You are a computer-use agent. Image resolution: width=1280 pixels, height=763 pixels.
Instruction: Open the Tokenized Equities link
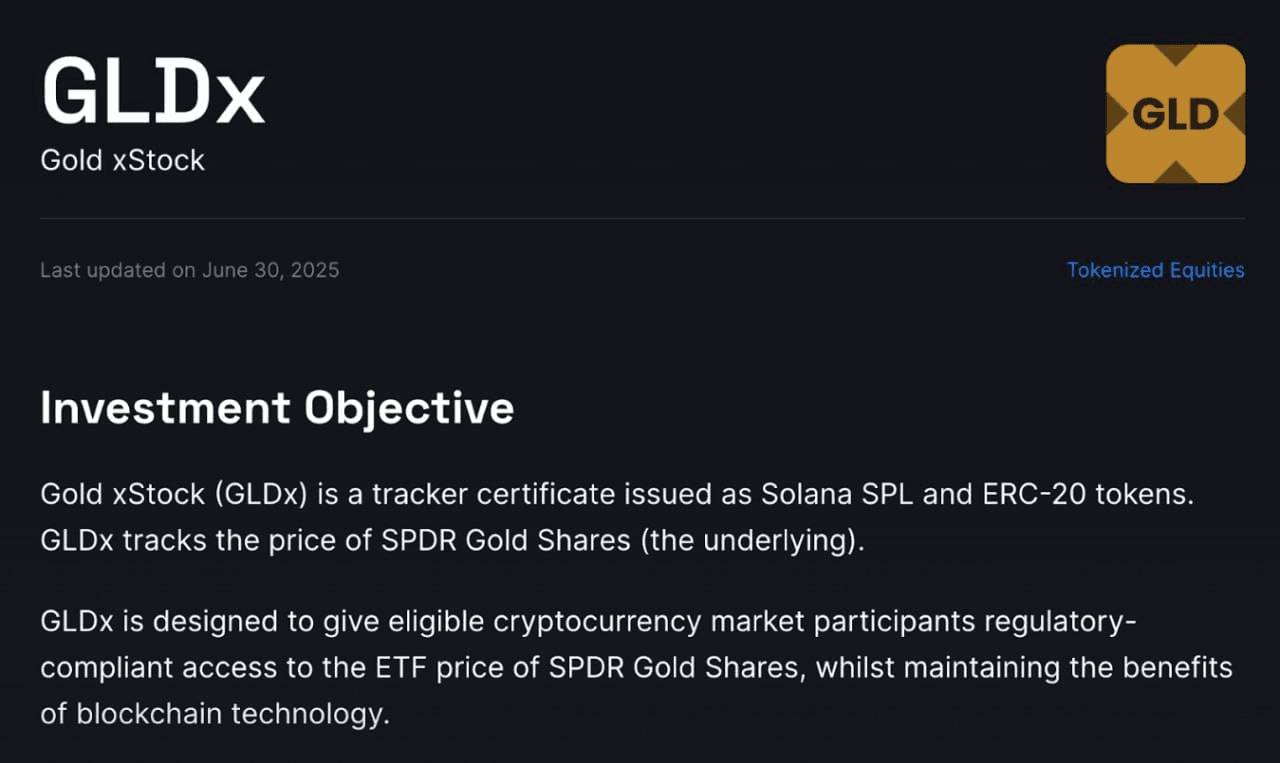click(x=1155, y=270)
